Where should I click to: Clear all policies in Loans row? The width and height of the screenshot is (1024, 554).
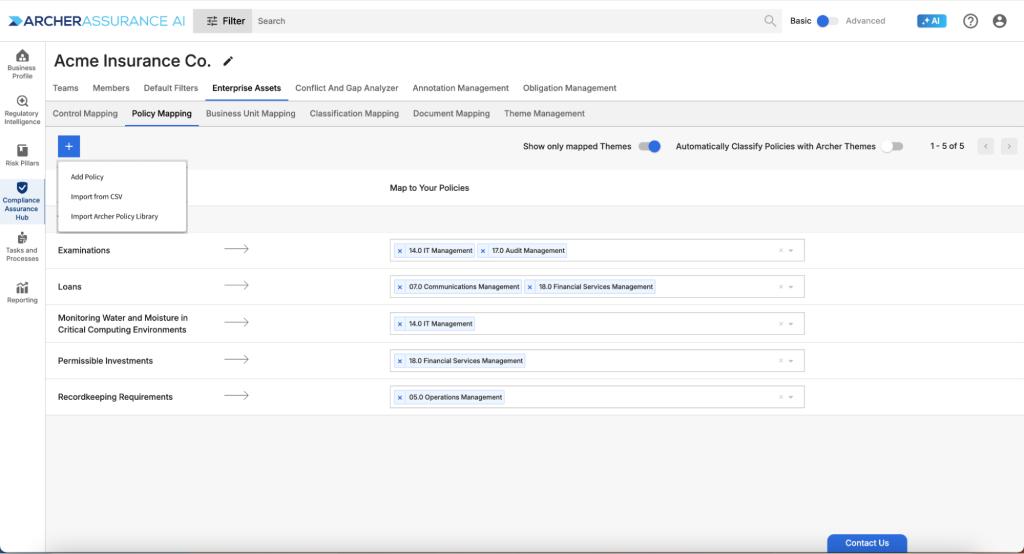click(x=780, y=287)
